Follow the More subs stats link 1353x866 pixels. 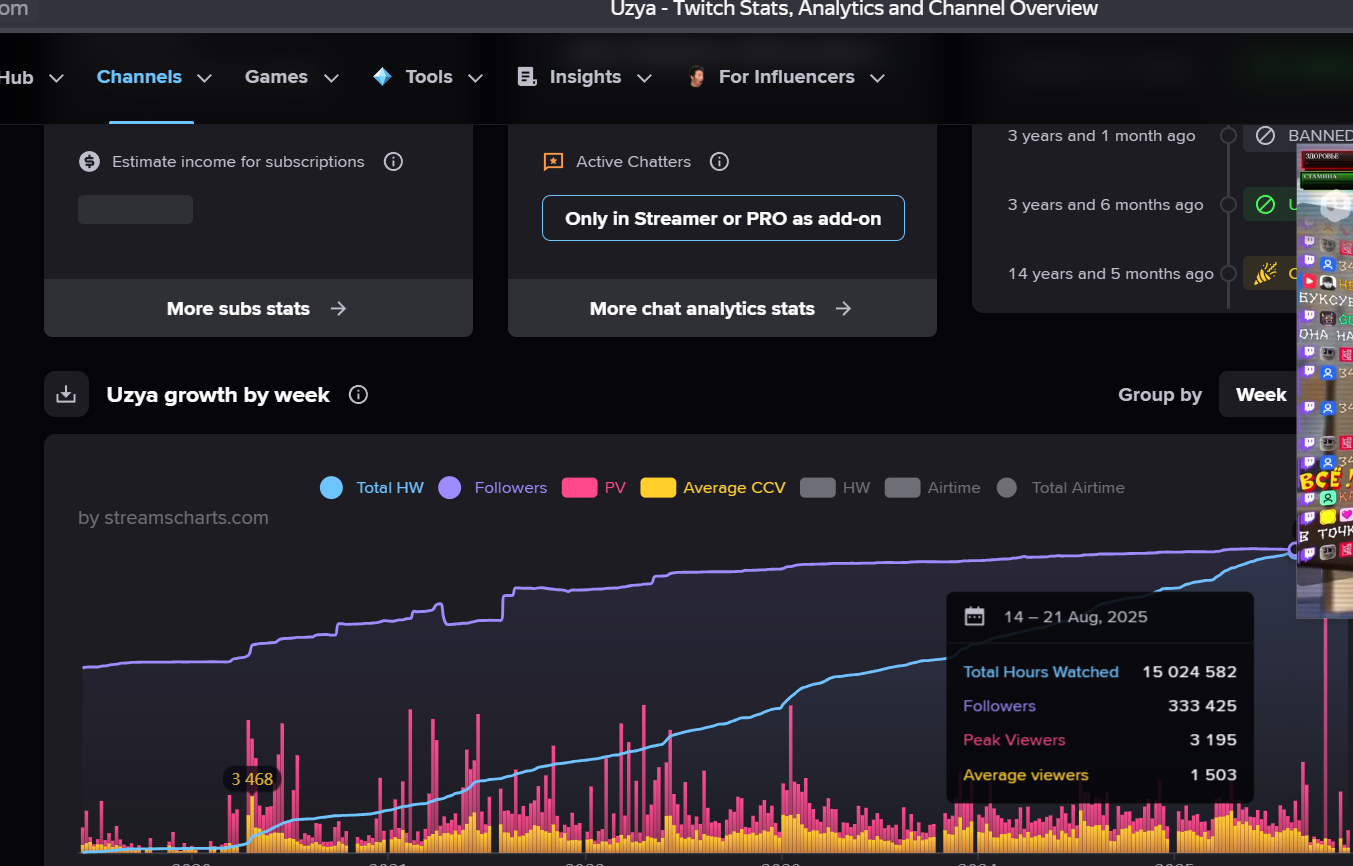[x=258, y=308]
